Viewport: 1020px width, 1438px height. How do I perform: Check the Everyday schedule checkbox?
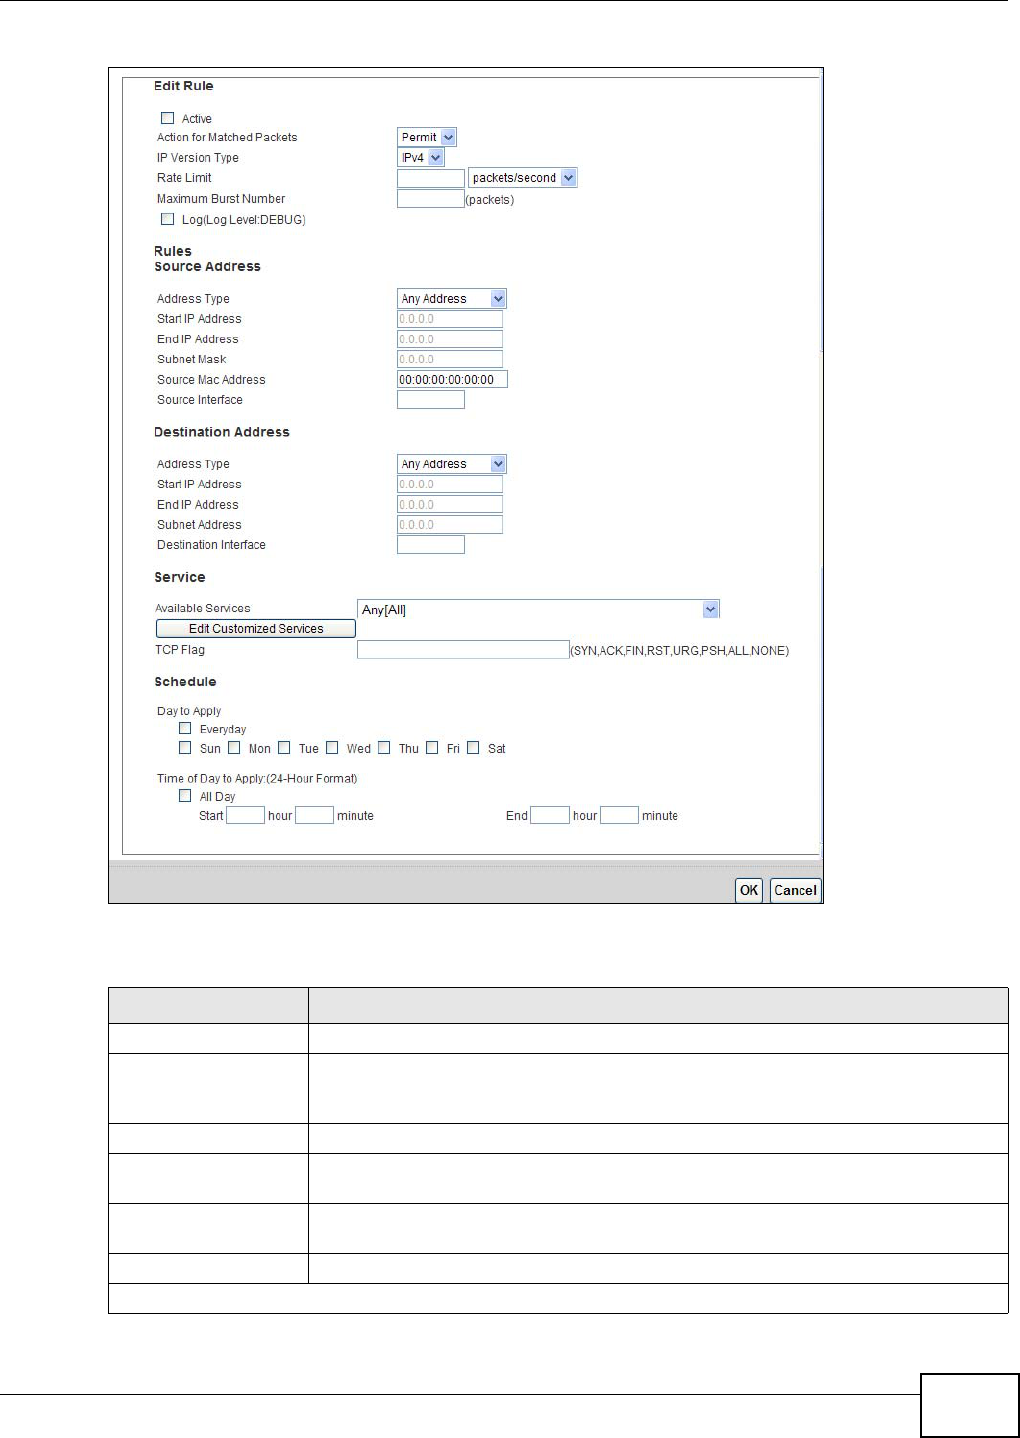[x=185, y=729]
